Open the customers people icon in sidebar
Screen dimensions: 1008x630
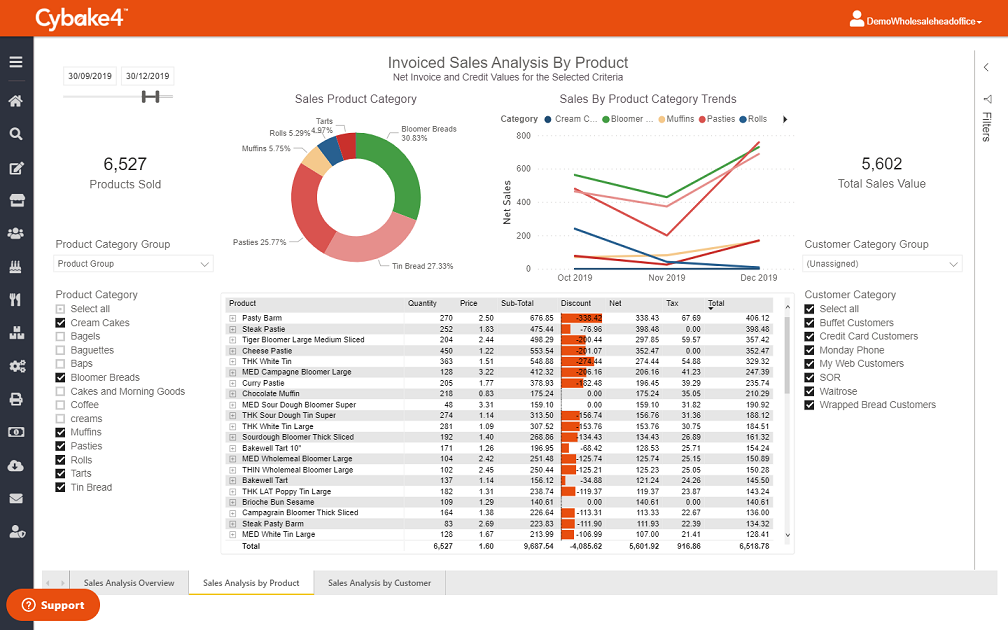click(16, 233)
